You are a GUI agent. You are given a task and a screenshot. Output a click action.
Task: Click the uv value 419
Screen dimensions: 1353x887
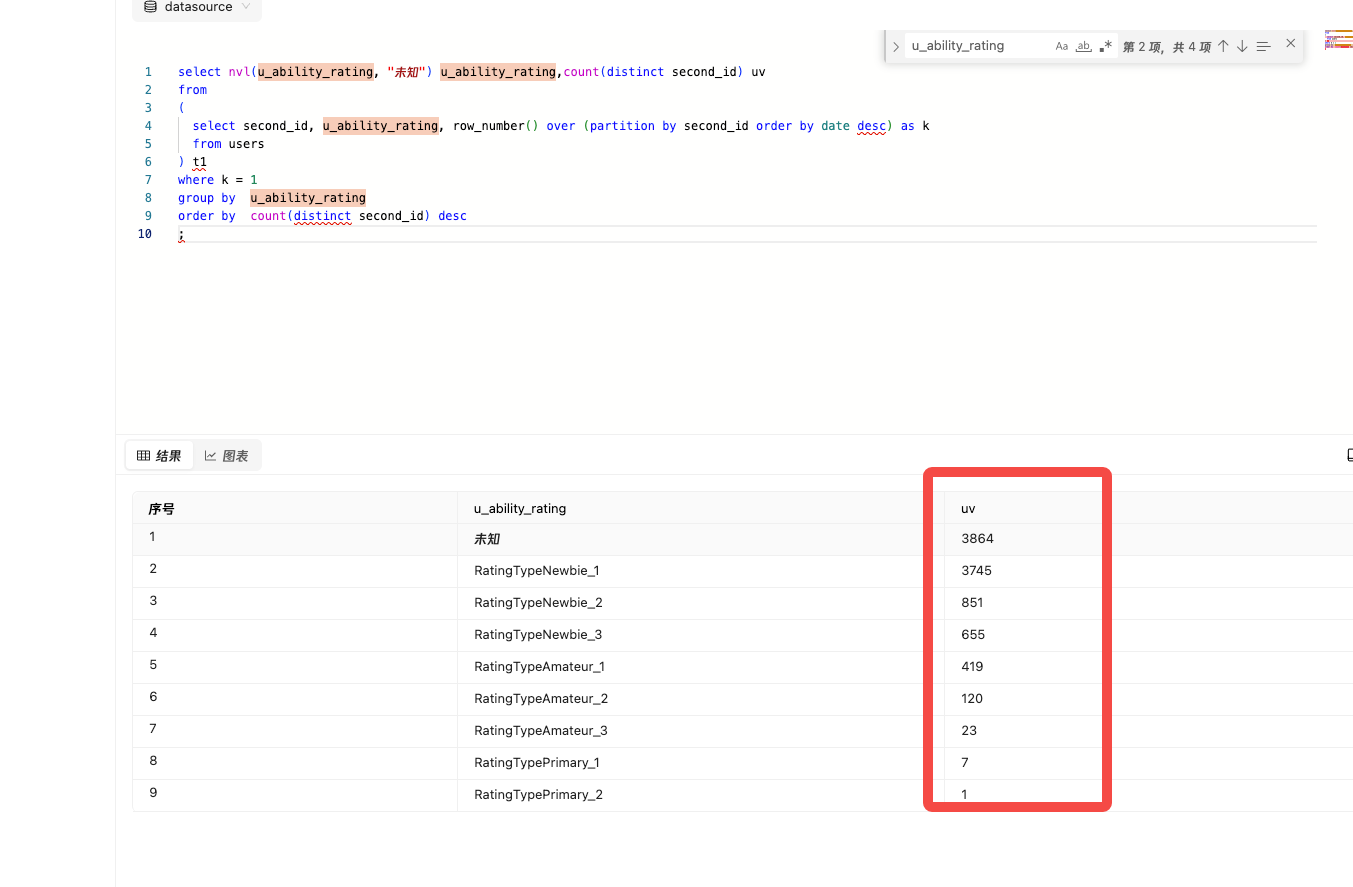click(x=972, y=667)
